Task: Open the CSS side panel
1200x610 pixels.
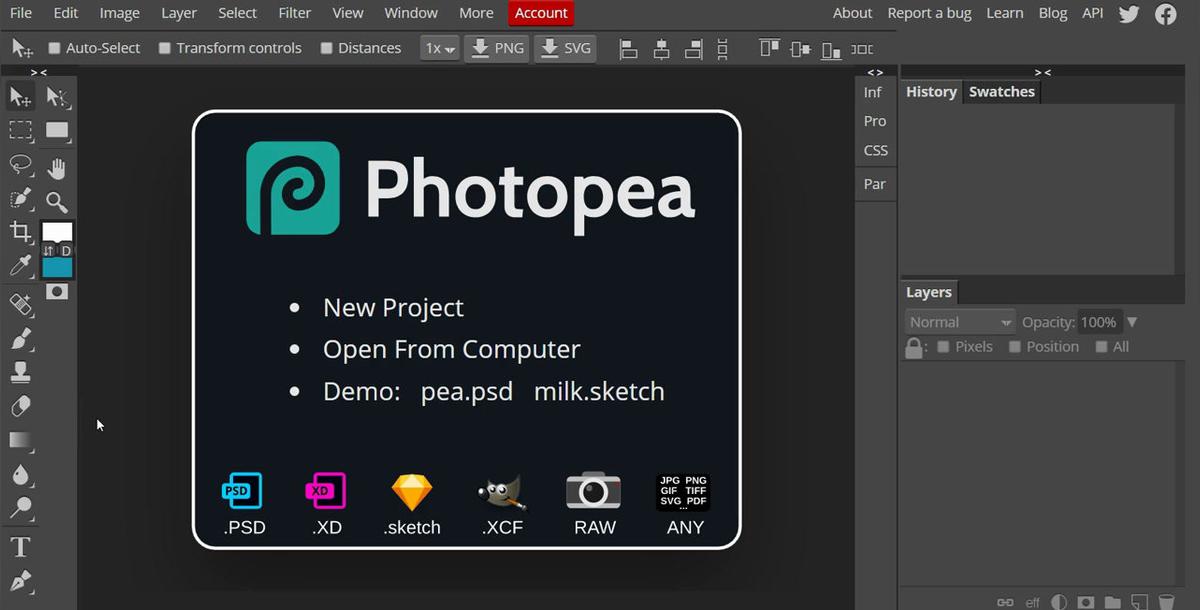Action: pos(875,150)
